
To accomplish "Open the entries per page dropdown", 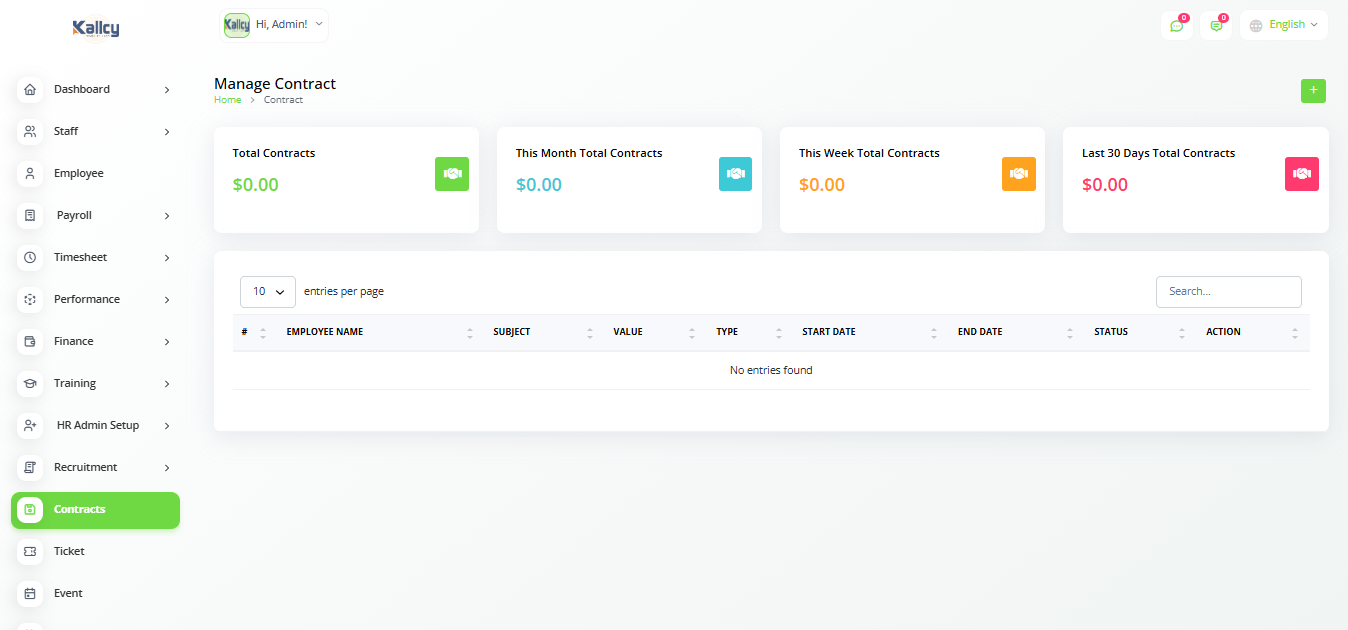I will click(x=268, y=291).
